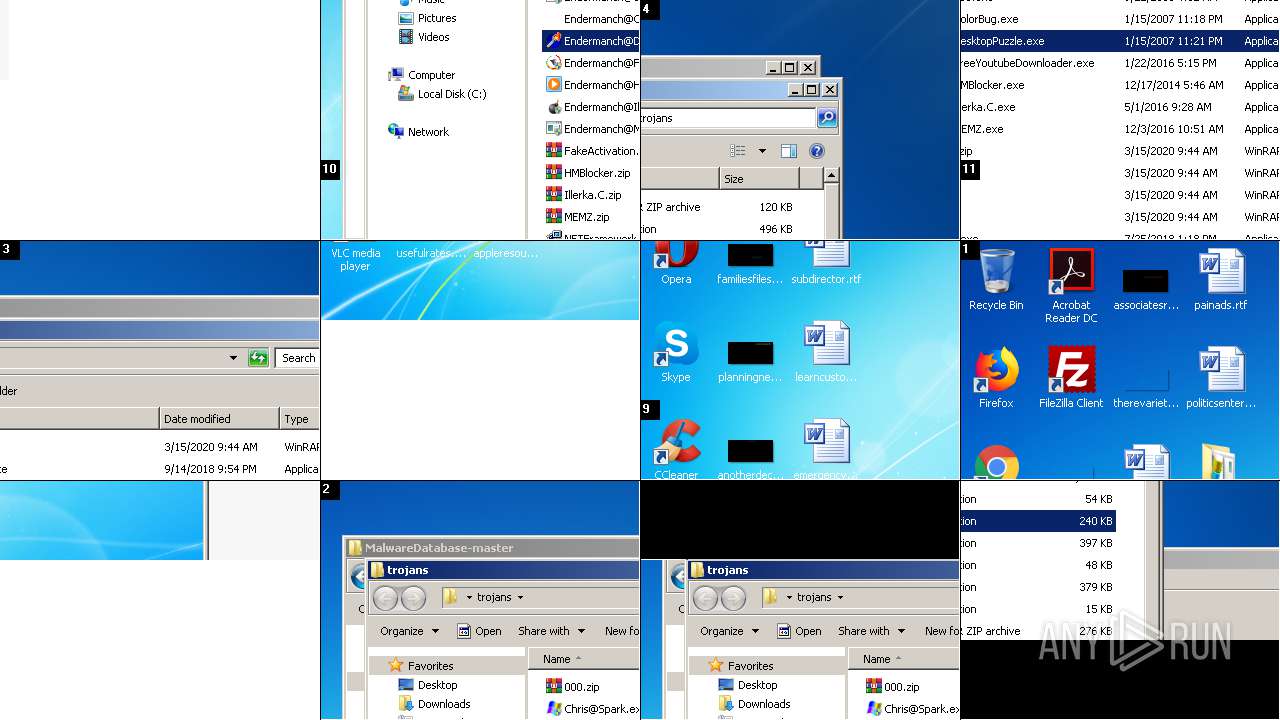Screen dimensions: 1280x720
Task: Select the Endermanch@H file row
Action: click(591, 85)
